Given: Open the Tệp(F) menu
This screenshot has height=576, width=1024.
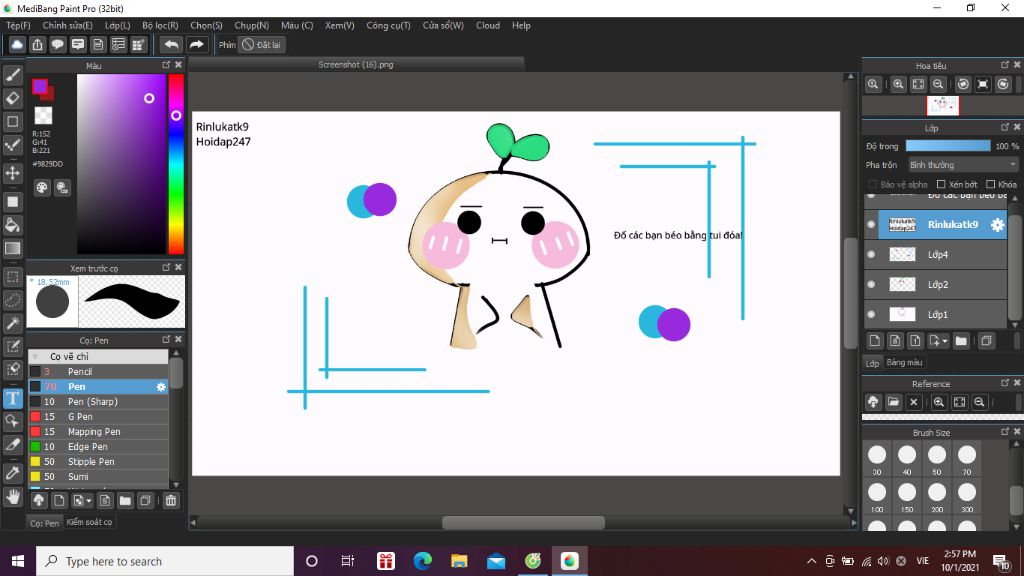Looking at the screenshot, I should (18, 25).
